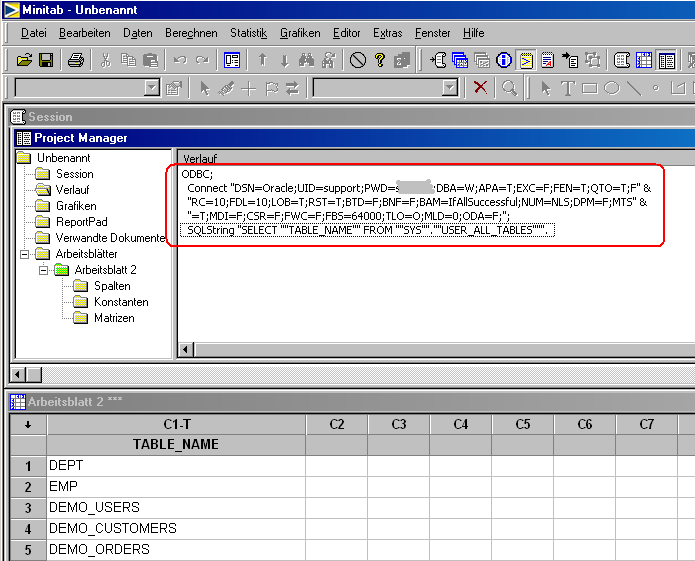The image size is (695, 561).
Task: Open the Datei menu
Action: coord(34,33)
